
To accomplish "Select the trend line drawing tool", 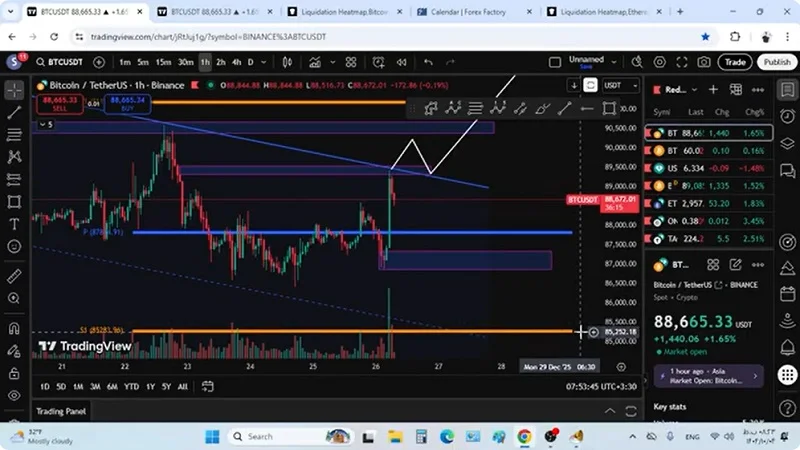I will tap(14, 112).
